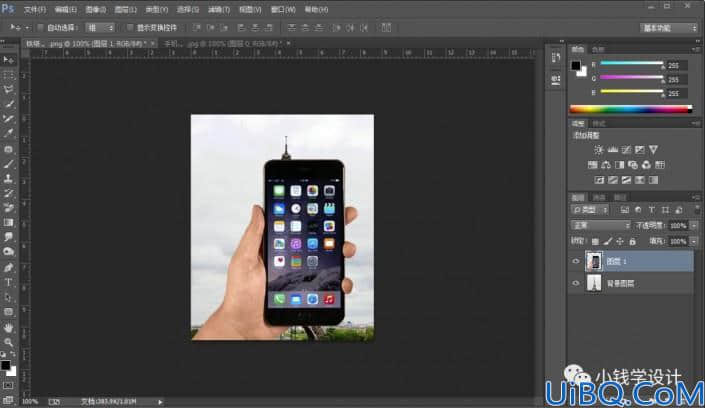Add a Brightness/Contrast adjustment

599,150
